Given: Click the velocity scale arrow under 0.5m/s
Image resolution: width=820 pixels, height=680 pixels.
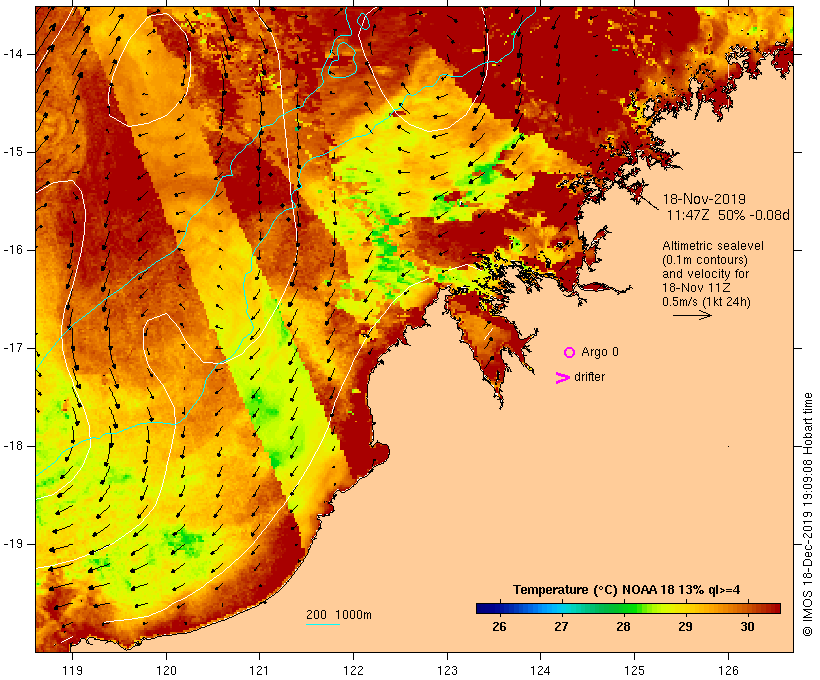Looking at the screenshot, I should click(692, 315).
